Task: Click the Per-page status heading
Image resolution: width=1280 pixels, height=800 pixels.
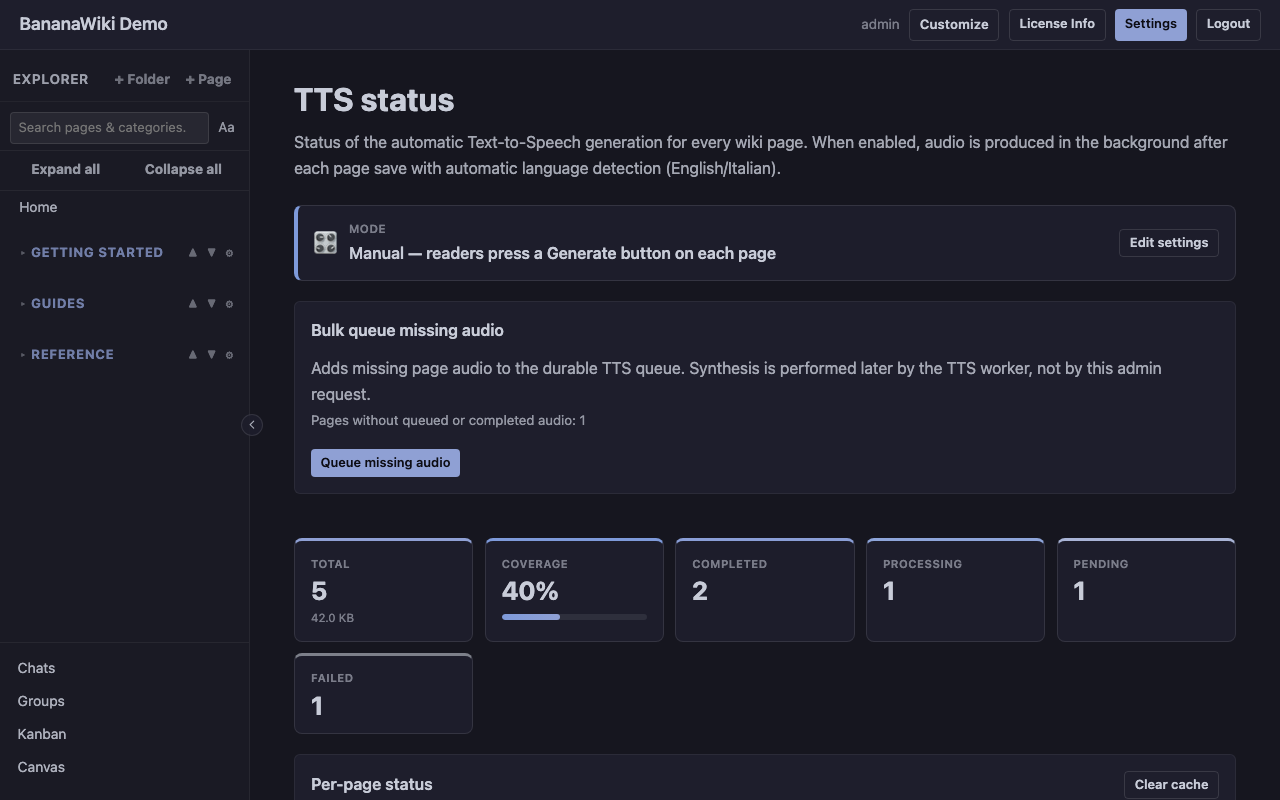Action: pos(372,785)
